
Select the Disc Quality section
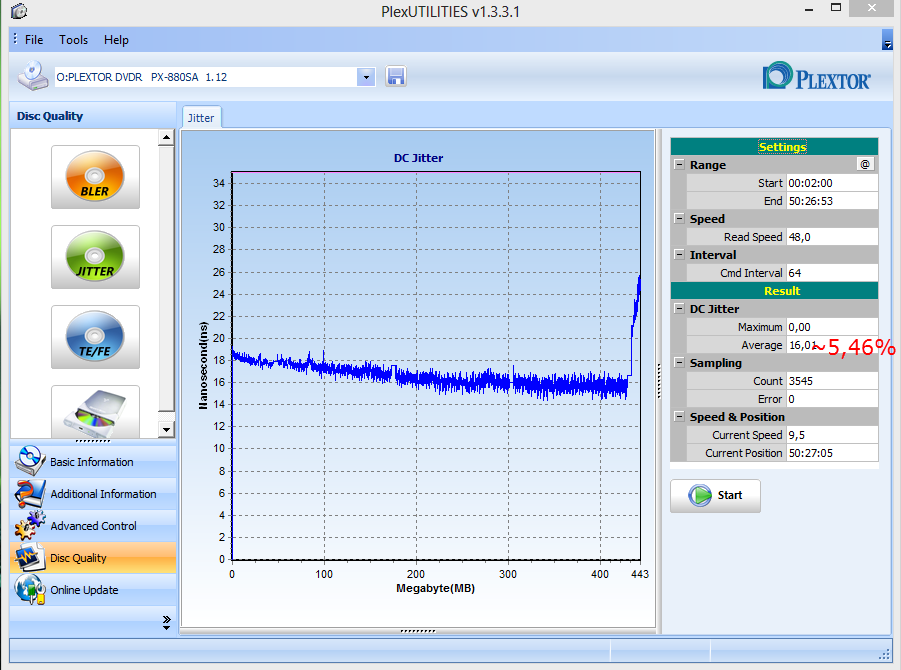[93, 558]
